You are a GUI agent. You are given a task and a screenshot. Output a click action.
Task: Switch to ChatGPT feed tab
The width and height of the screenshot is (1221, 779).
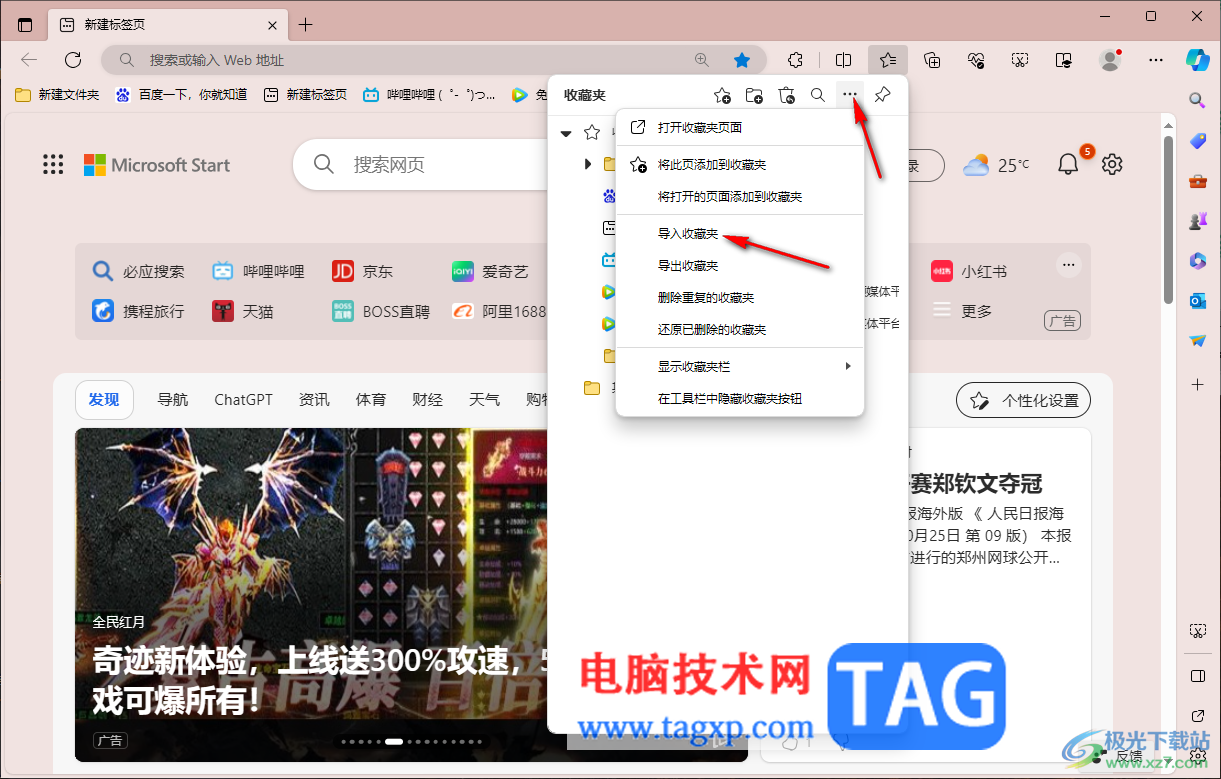coord(243,400)
